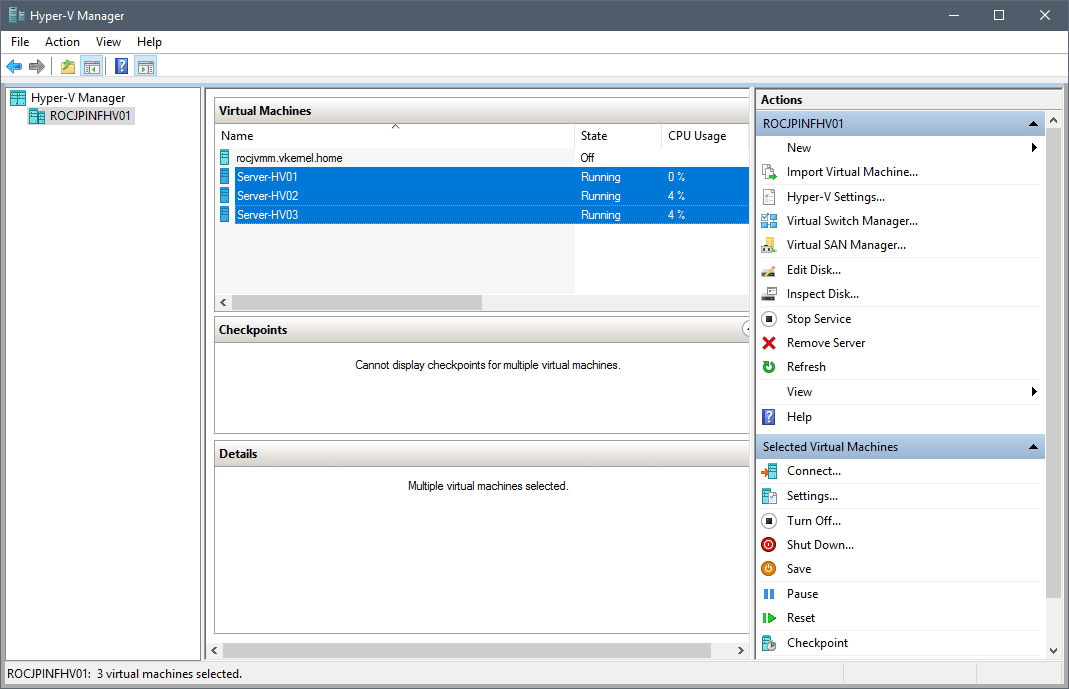
Task: Click the Virtual Switch Manager icon
Action: coord(769,221)
